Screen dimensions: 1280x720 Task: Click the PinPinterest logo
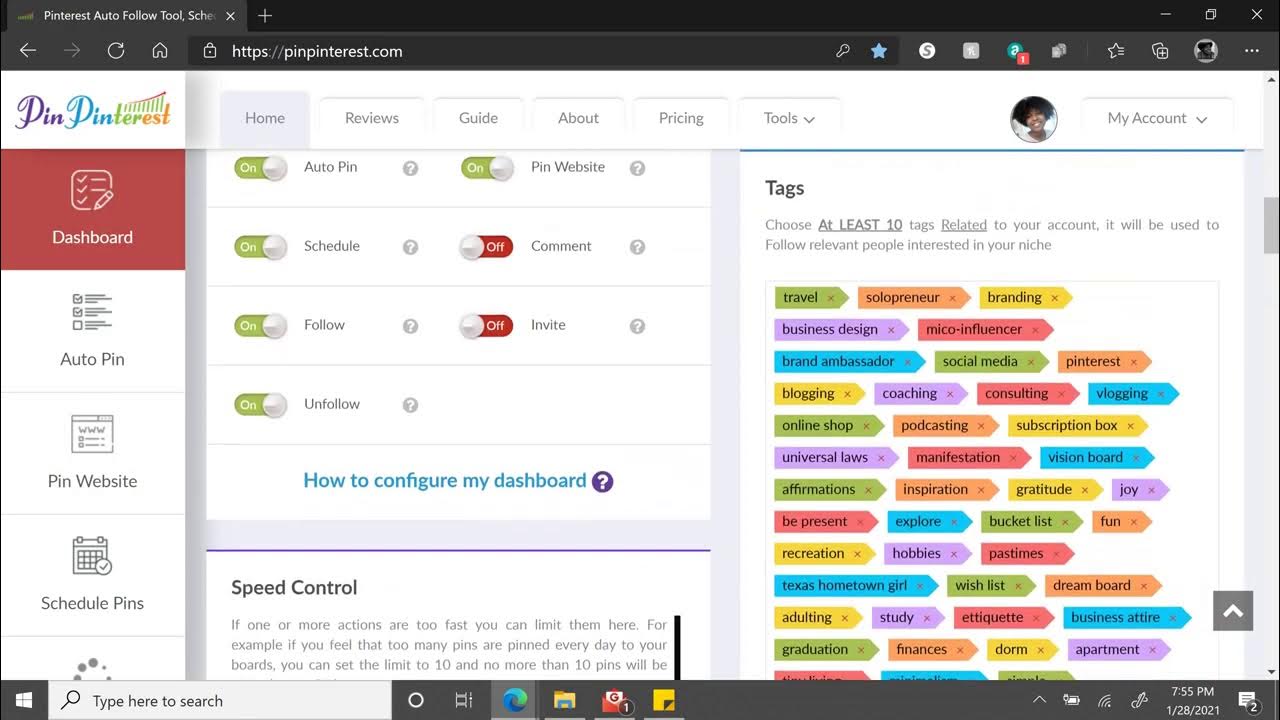(x=93, y=110)
